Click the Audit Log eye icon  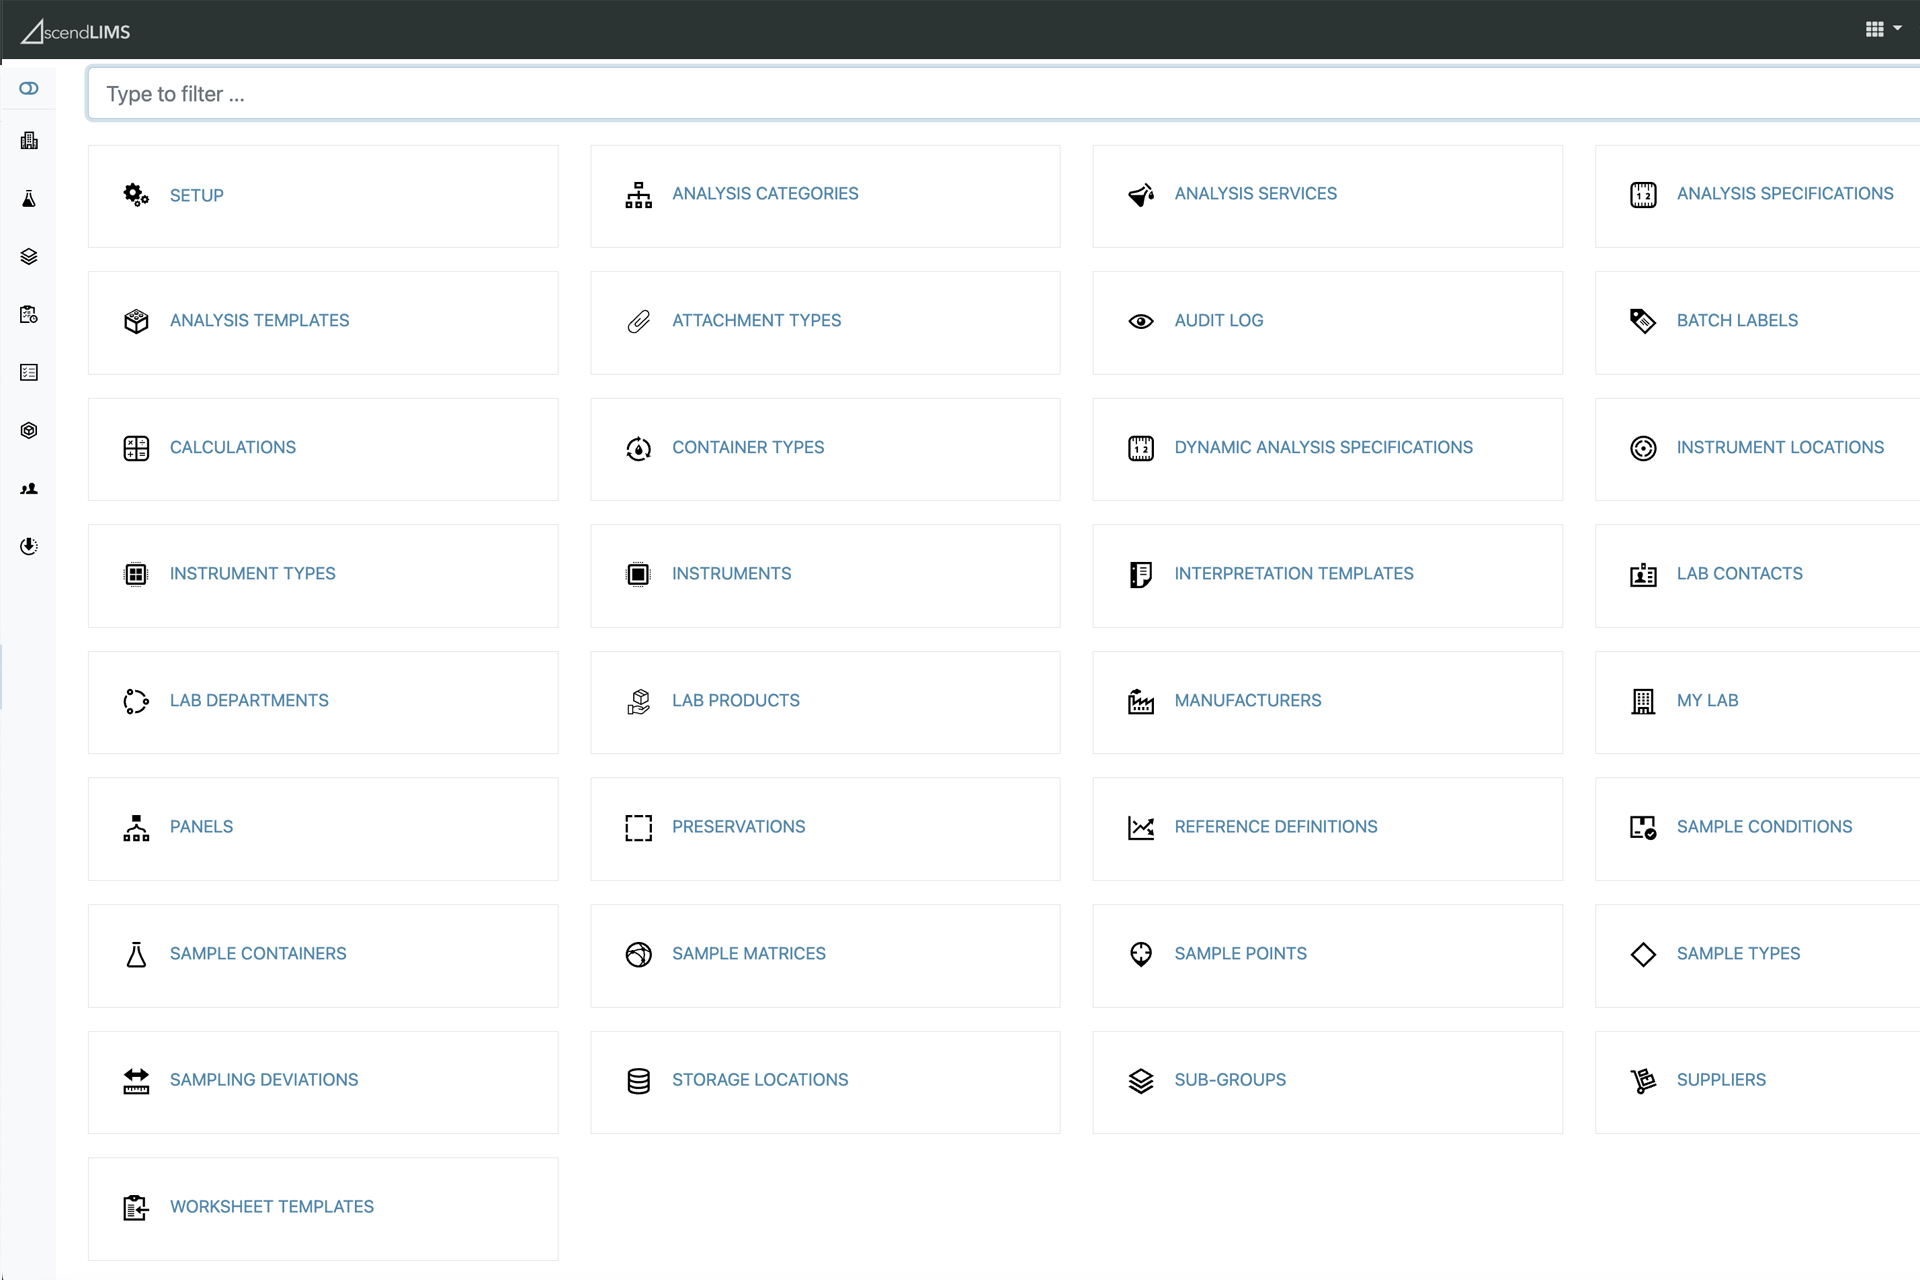coord(1141,321)
